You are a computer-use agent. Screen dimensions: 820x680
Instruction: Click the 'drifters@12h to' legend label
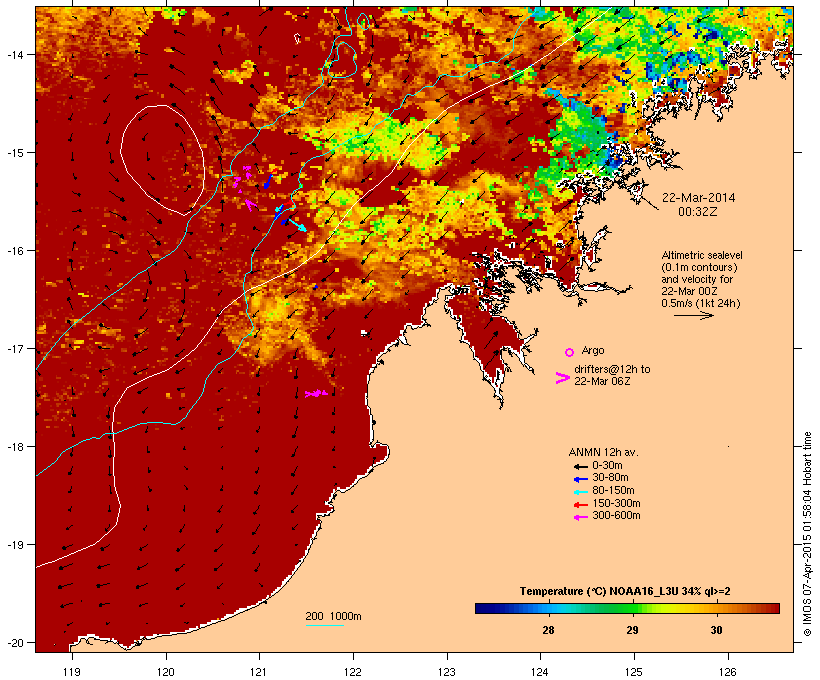612,369
